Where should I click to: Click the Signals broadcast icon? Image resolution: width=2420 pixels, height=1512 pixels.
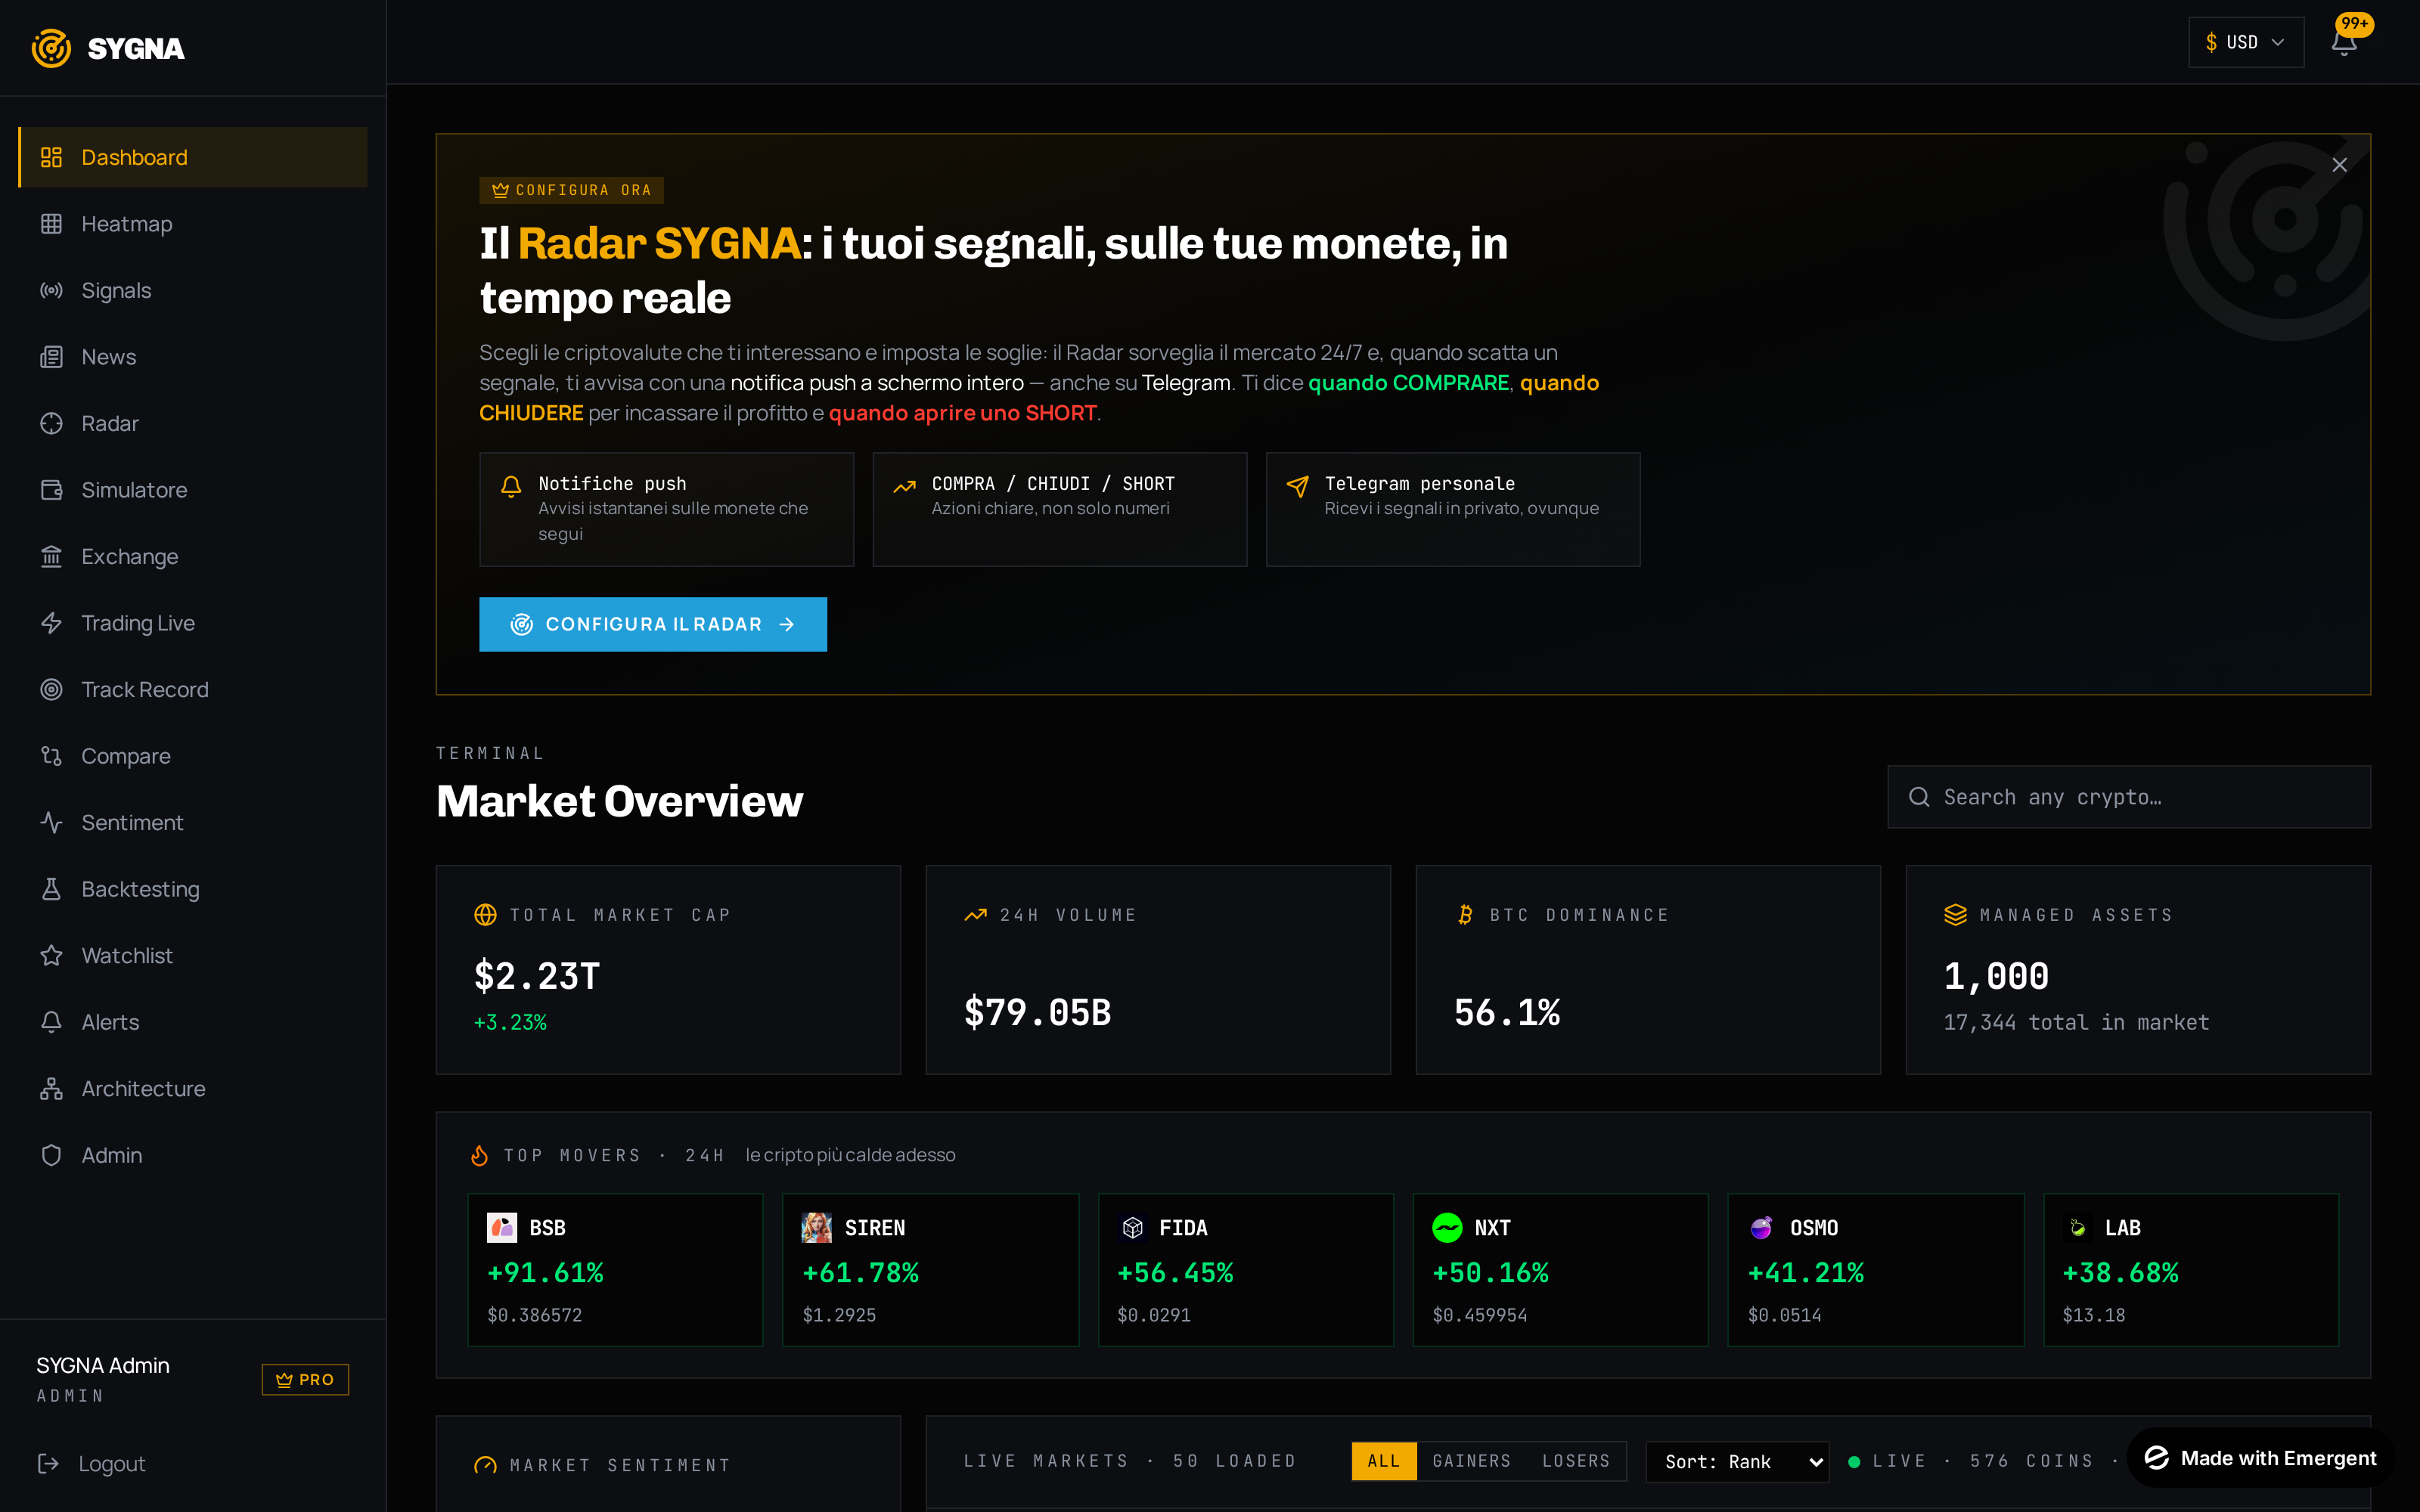pos(51,290)
